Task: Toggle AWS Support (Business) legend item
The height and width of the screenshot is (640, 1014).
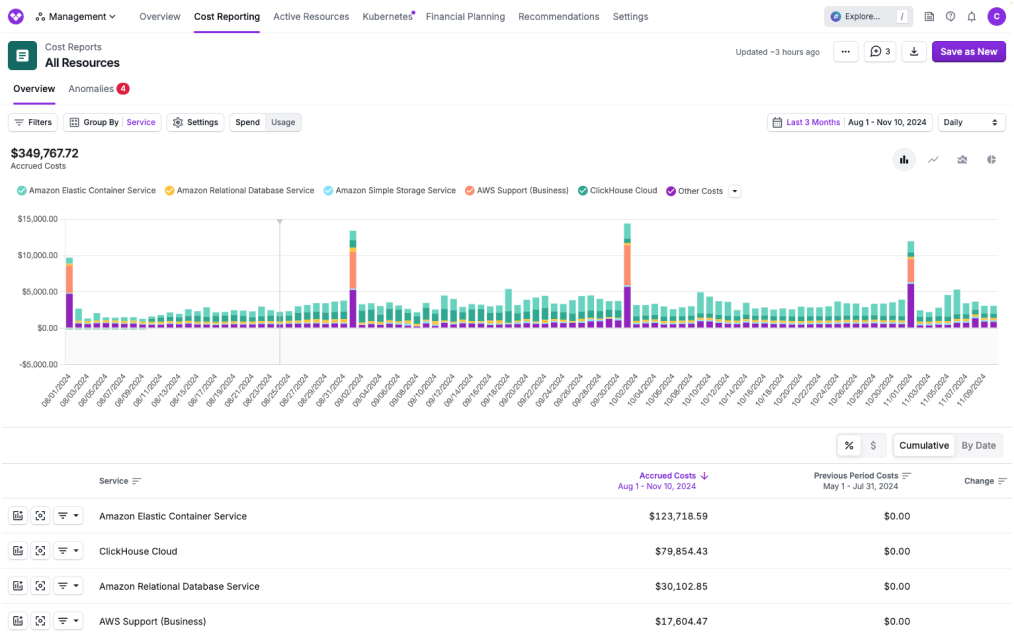Action: pos(517,191)
